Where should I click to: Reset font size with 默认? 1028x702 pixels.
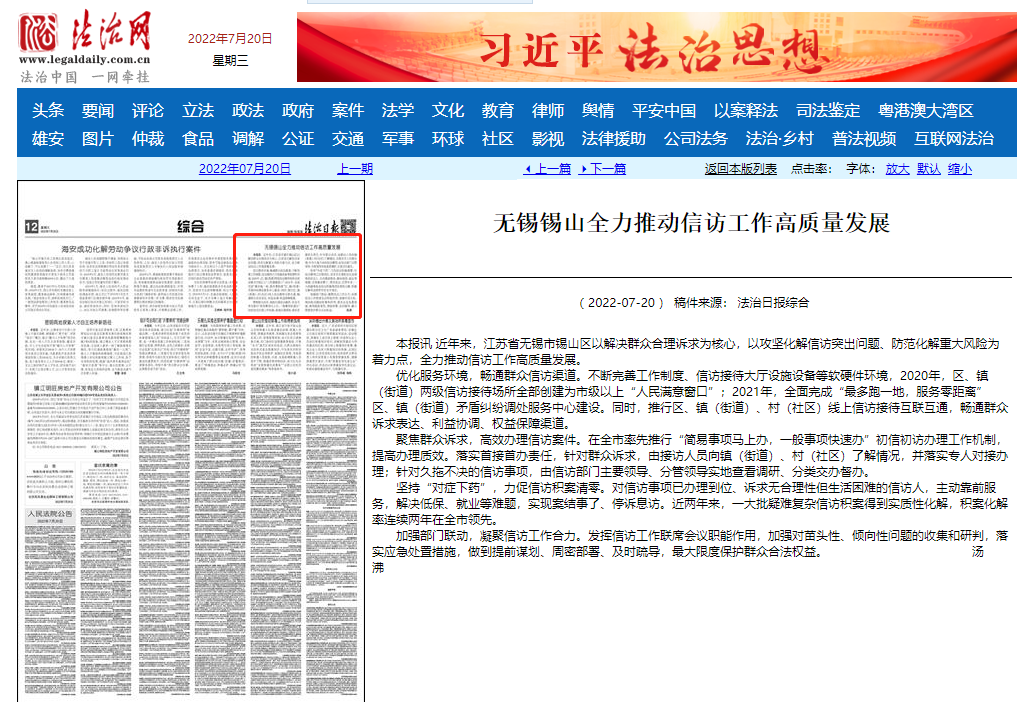point(929,169)
